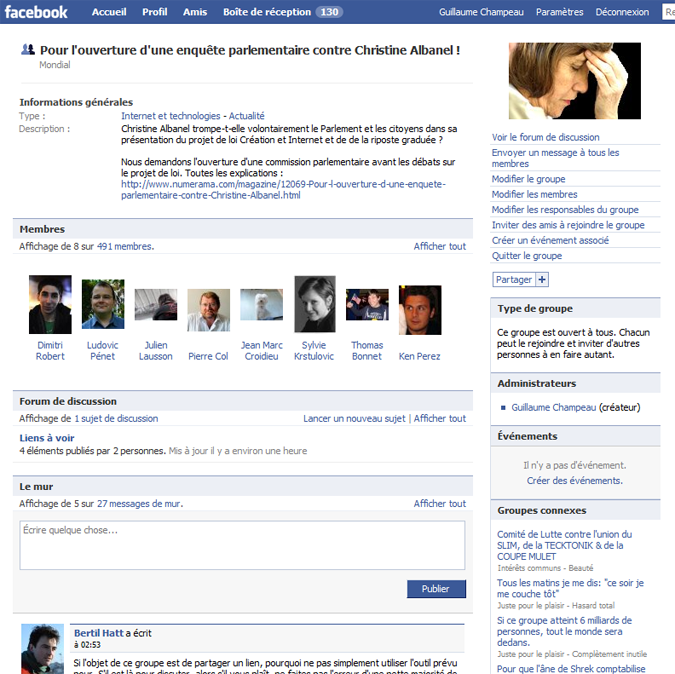Click Créer des événements
The image size is (675, 674).
[575, 481]
